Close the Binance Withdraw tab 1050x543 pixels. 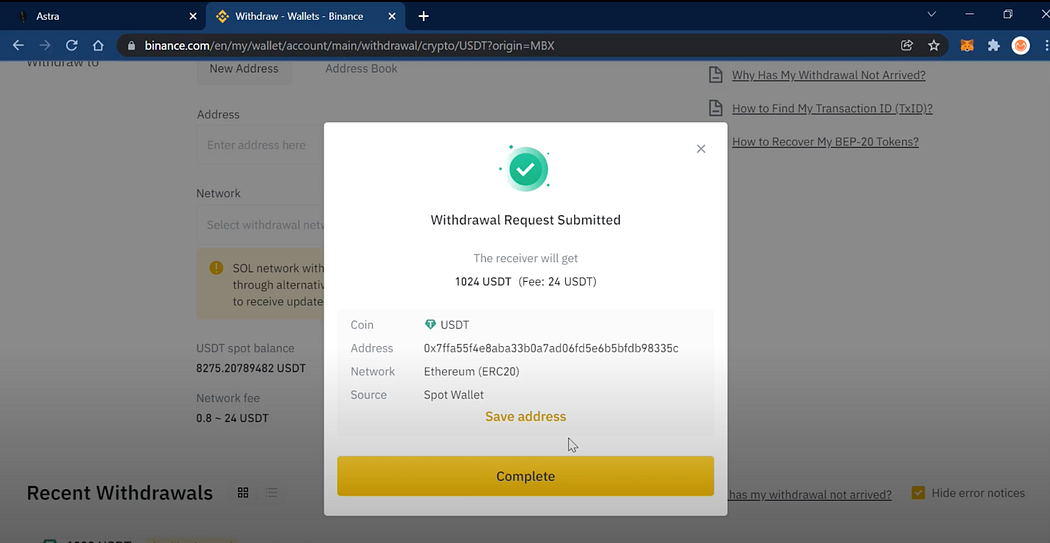[392, 16]
